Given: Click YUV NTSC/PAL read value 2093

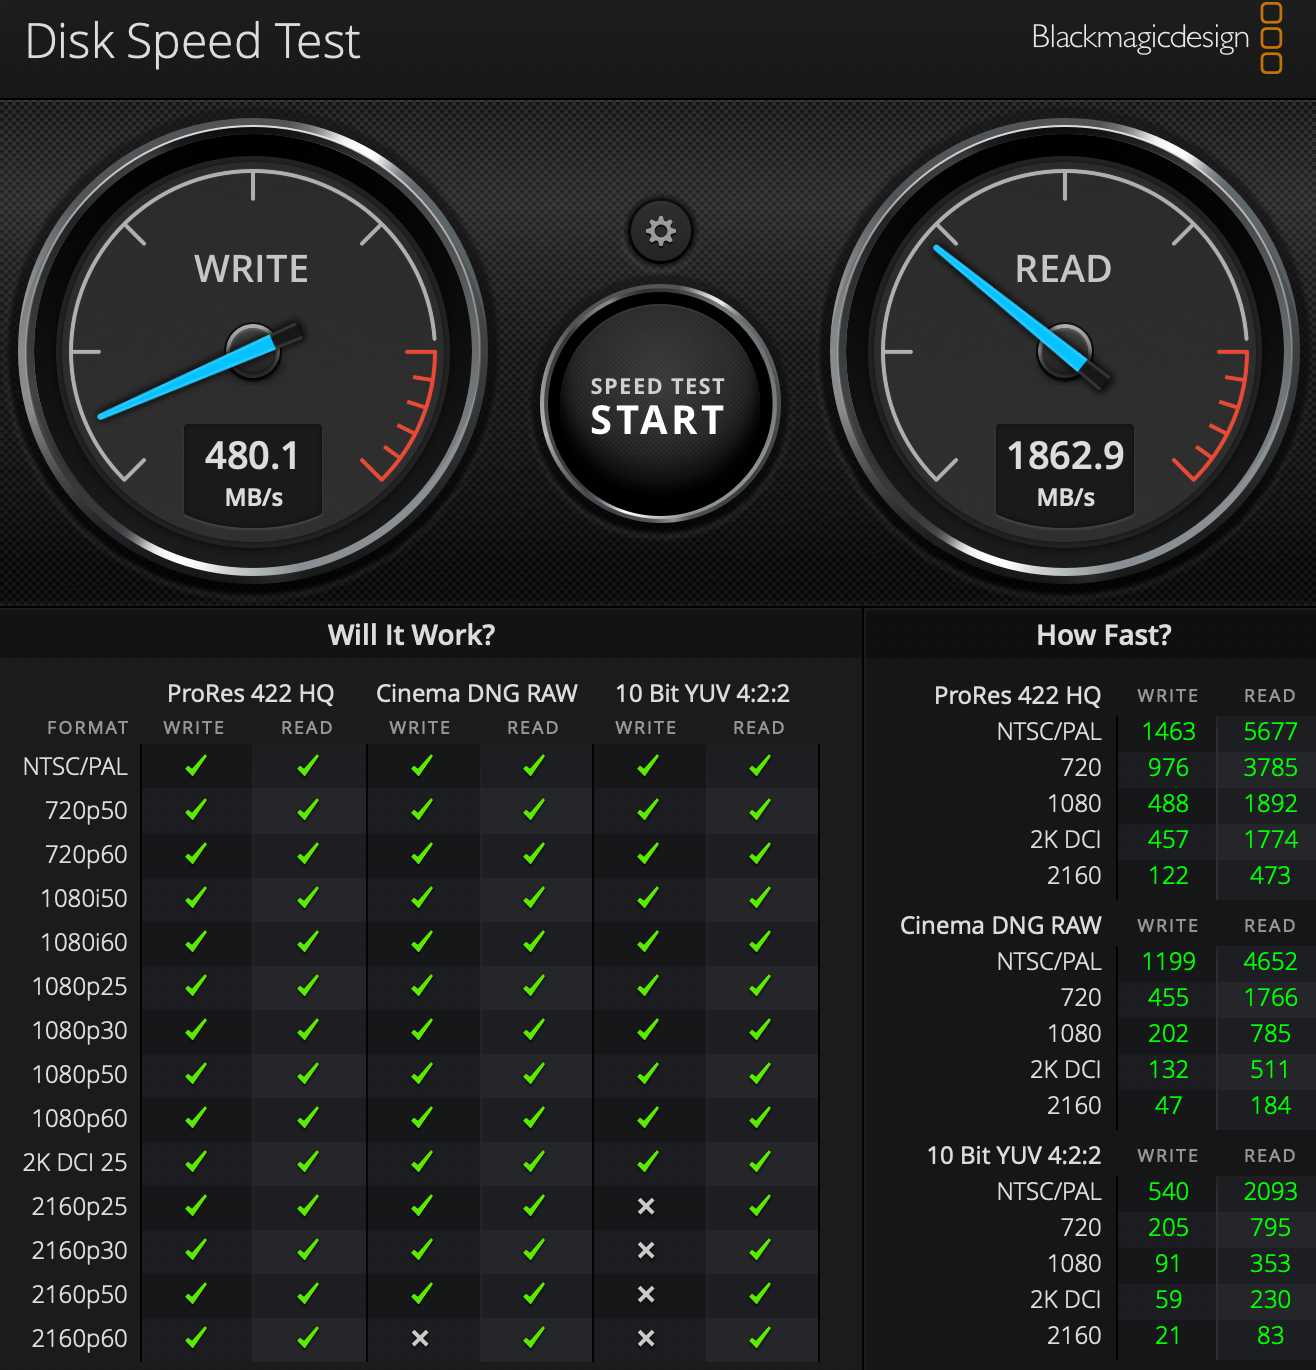Looking at the screenshot, I should pos(1270,1191).
